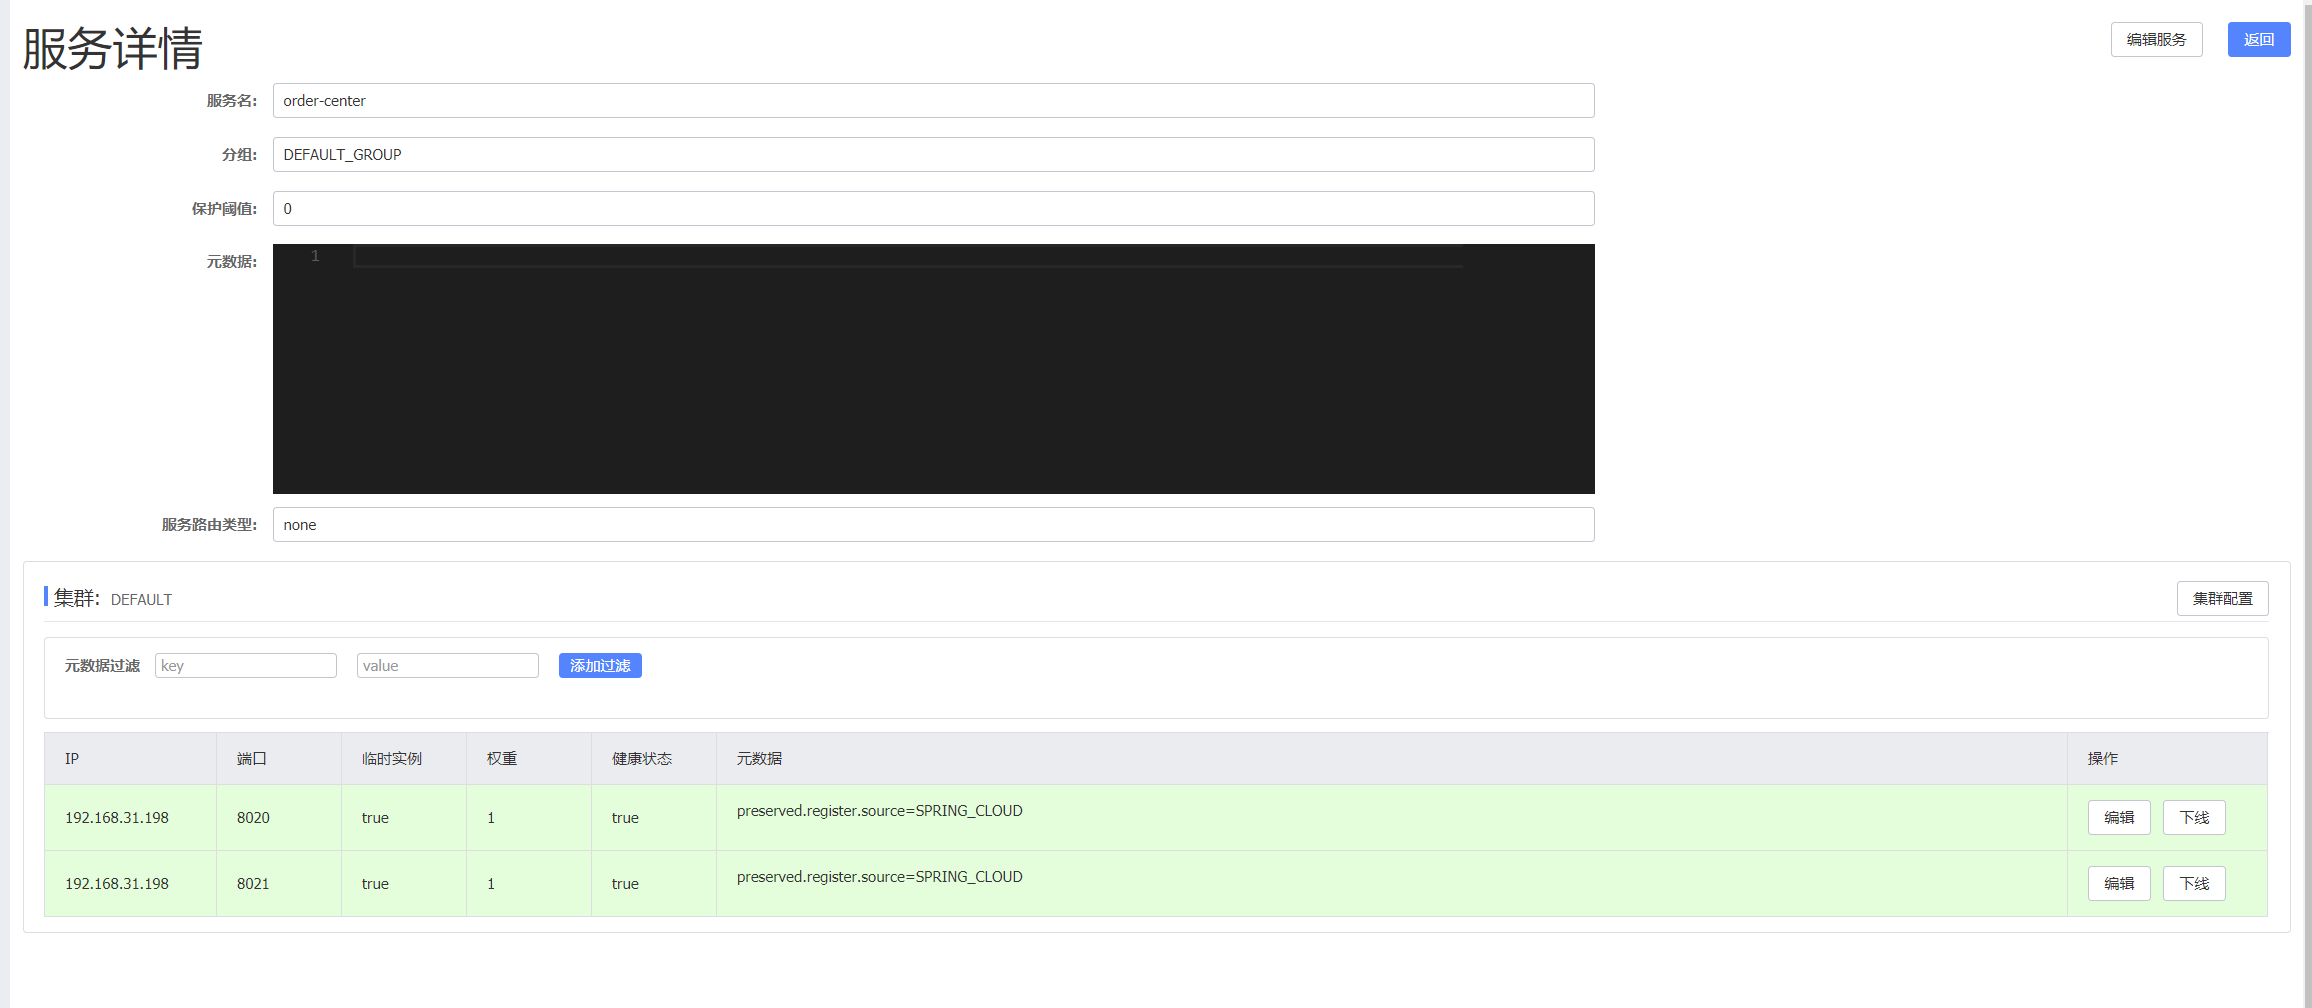Select IP 192.168.31.198 in the 8021 row

tap(117, 884)
